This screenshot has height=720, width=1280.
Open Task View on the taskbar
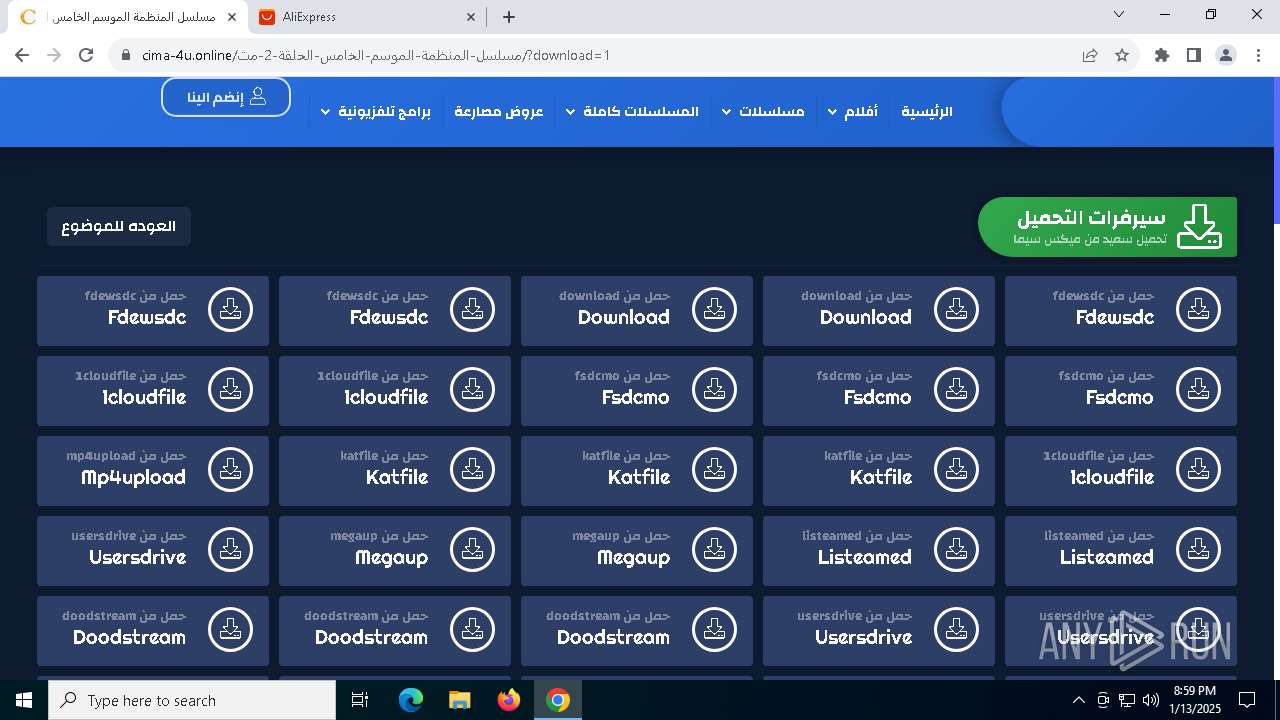click(x=360, y=700)
